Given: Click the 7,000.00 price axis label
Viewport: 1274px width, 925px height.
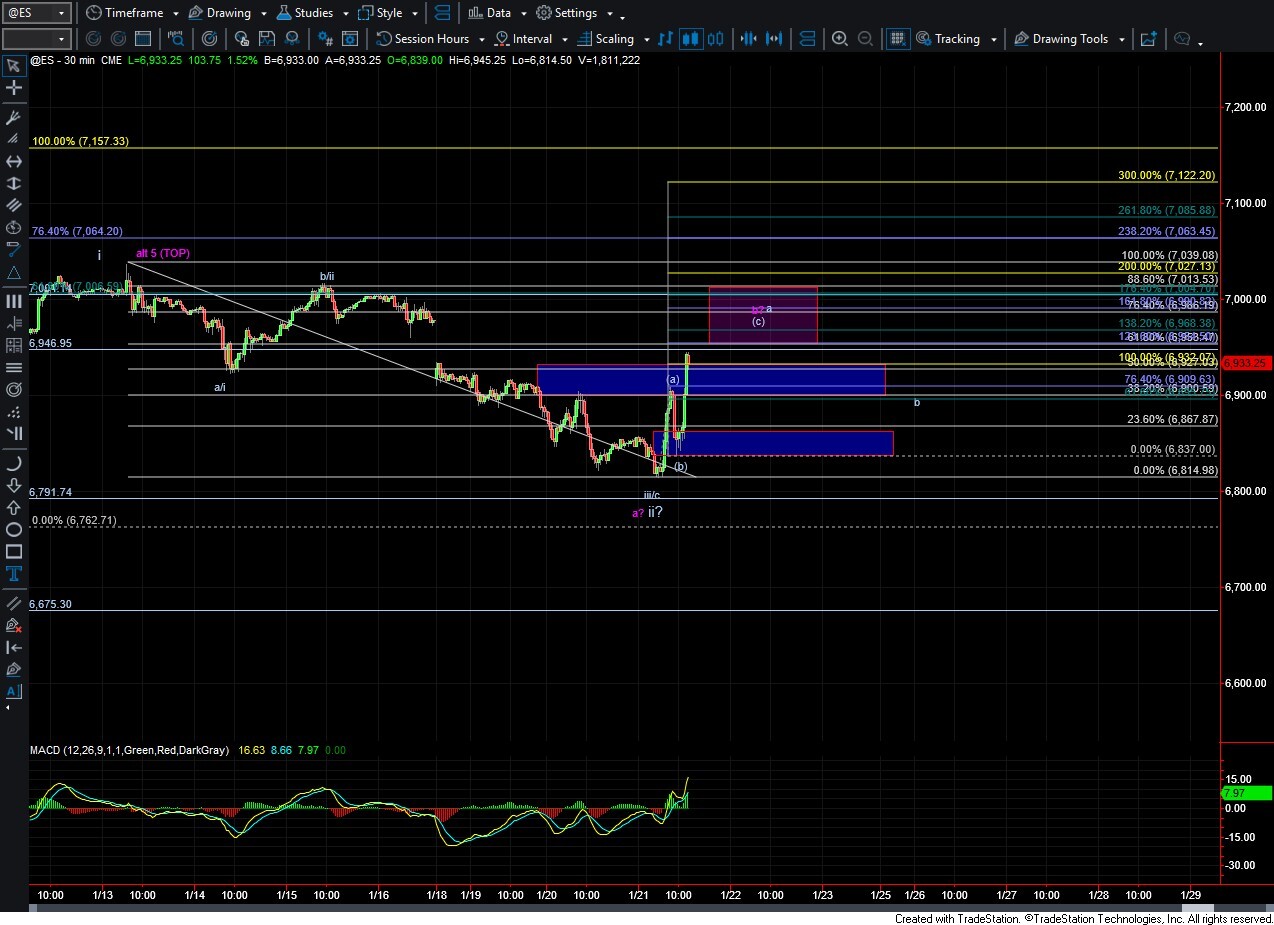Looking at the screenshot, I should tap(1246, 299).
